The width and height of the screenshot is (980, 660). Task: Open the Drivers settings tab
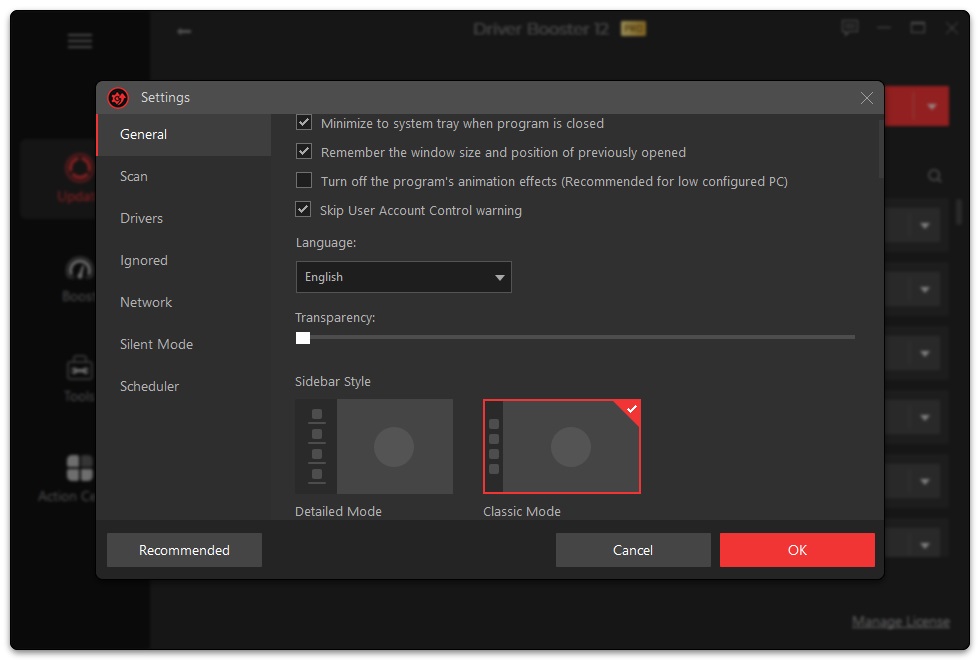(x=184, y=218)
